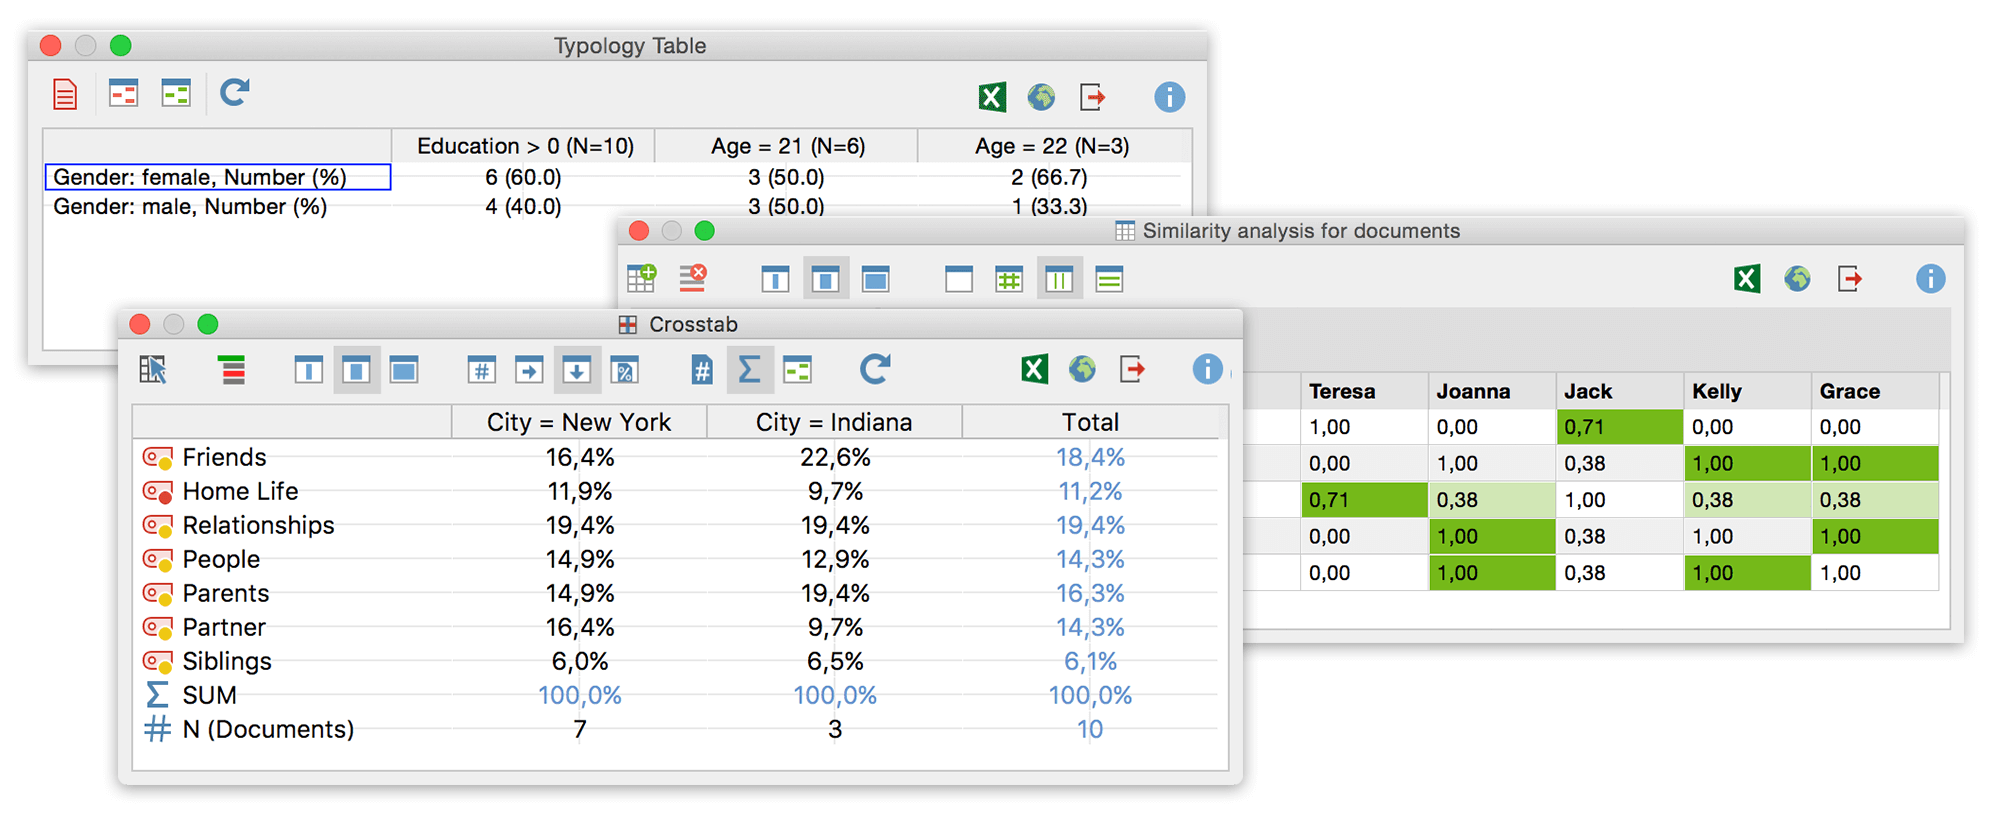The height and width of the screenshot is (824, 1998).
Task: Click the export icon in Similarity analysis window
Action: click(x=1850, y=279)
